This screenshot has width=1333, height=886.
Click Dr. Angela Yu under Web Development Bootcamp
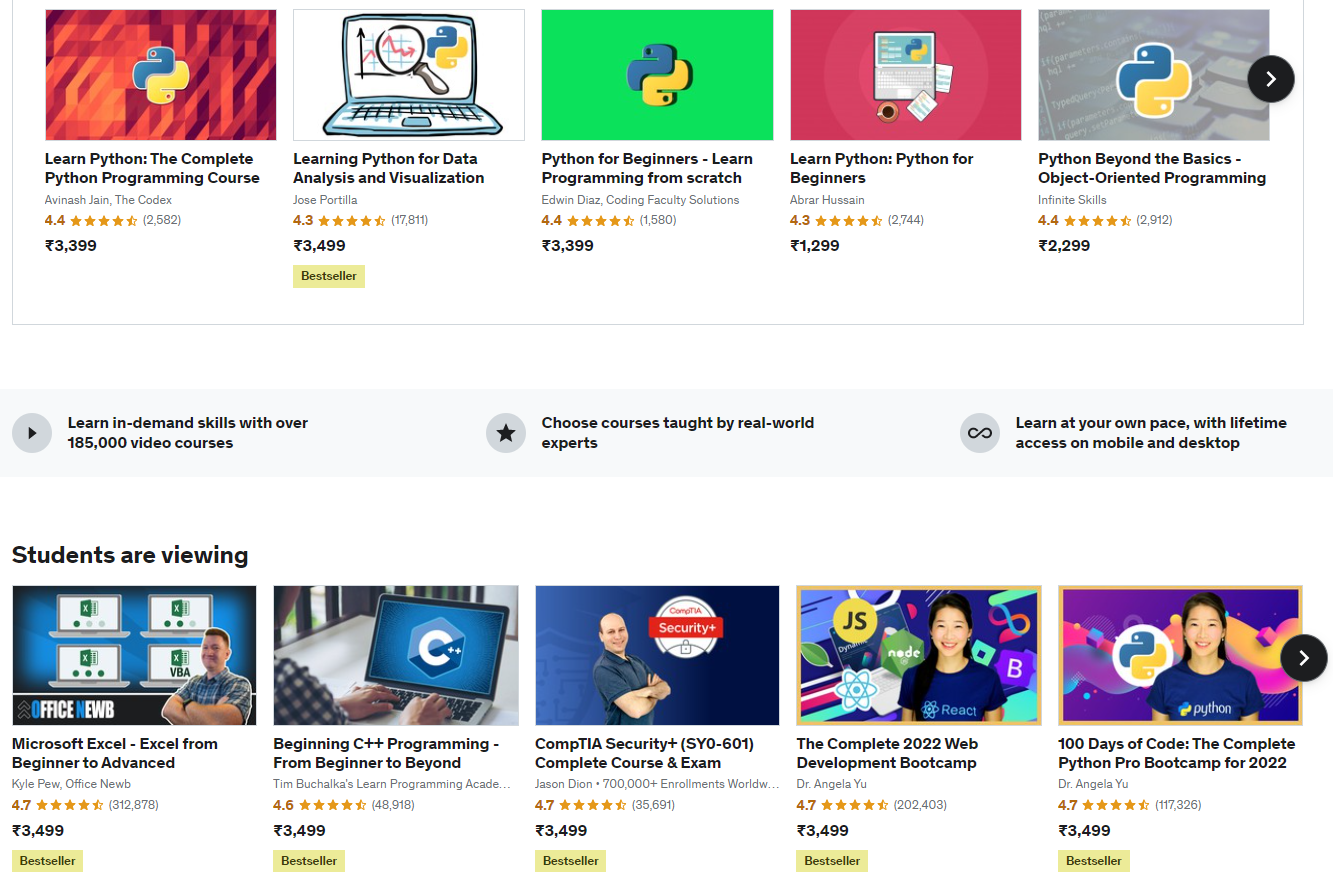point(831,784)
